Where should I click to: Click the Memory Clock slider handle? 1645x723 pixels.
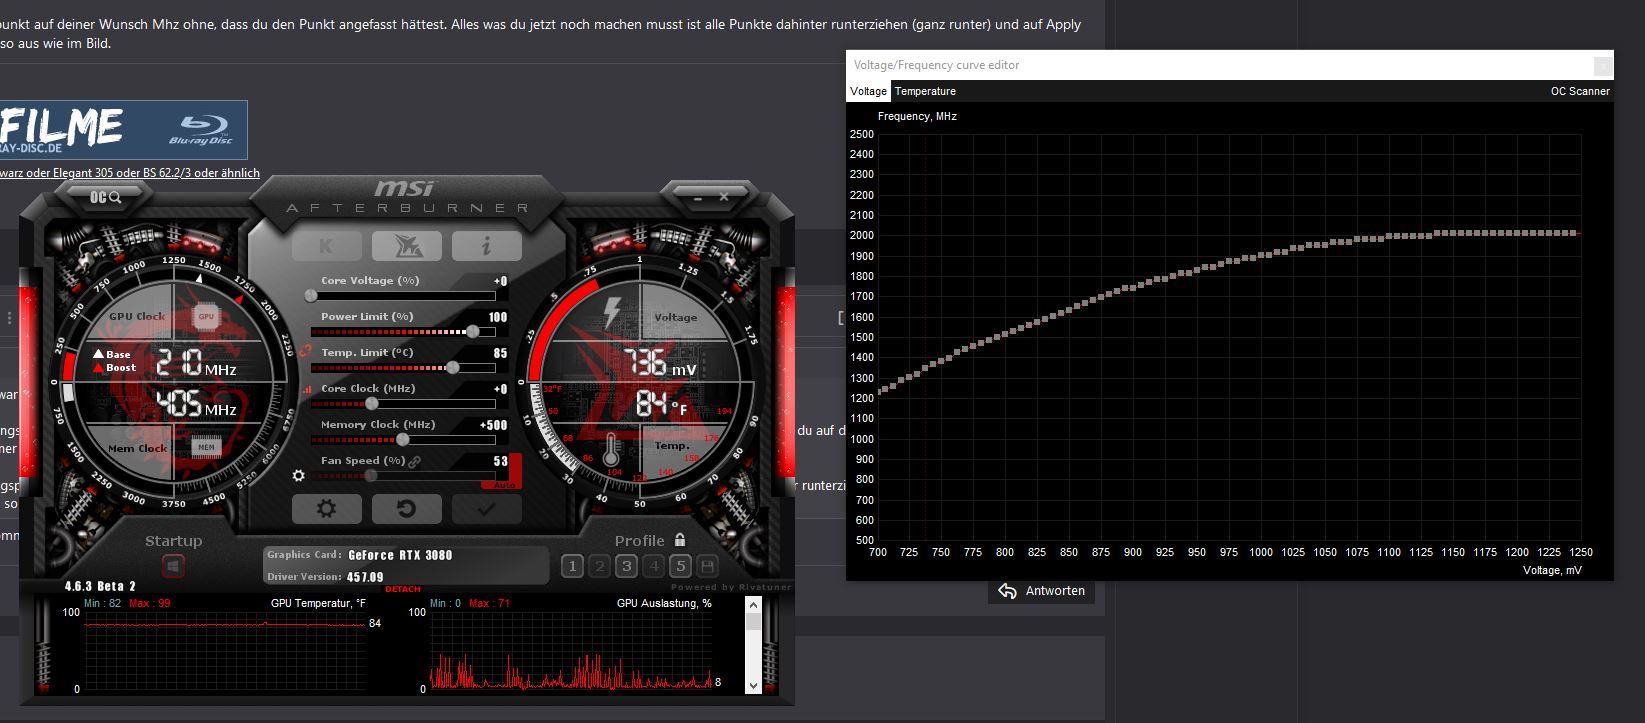coord(403,440)
